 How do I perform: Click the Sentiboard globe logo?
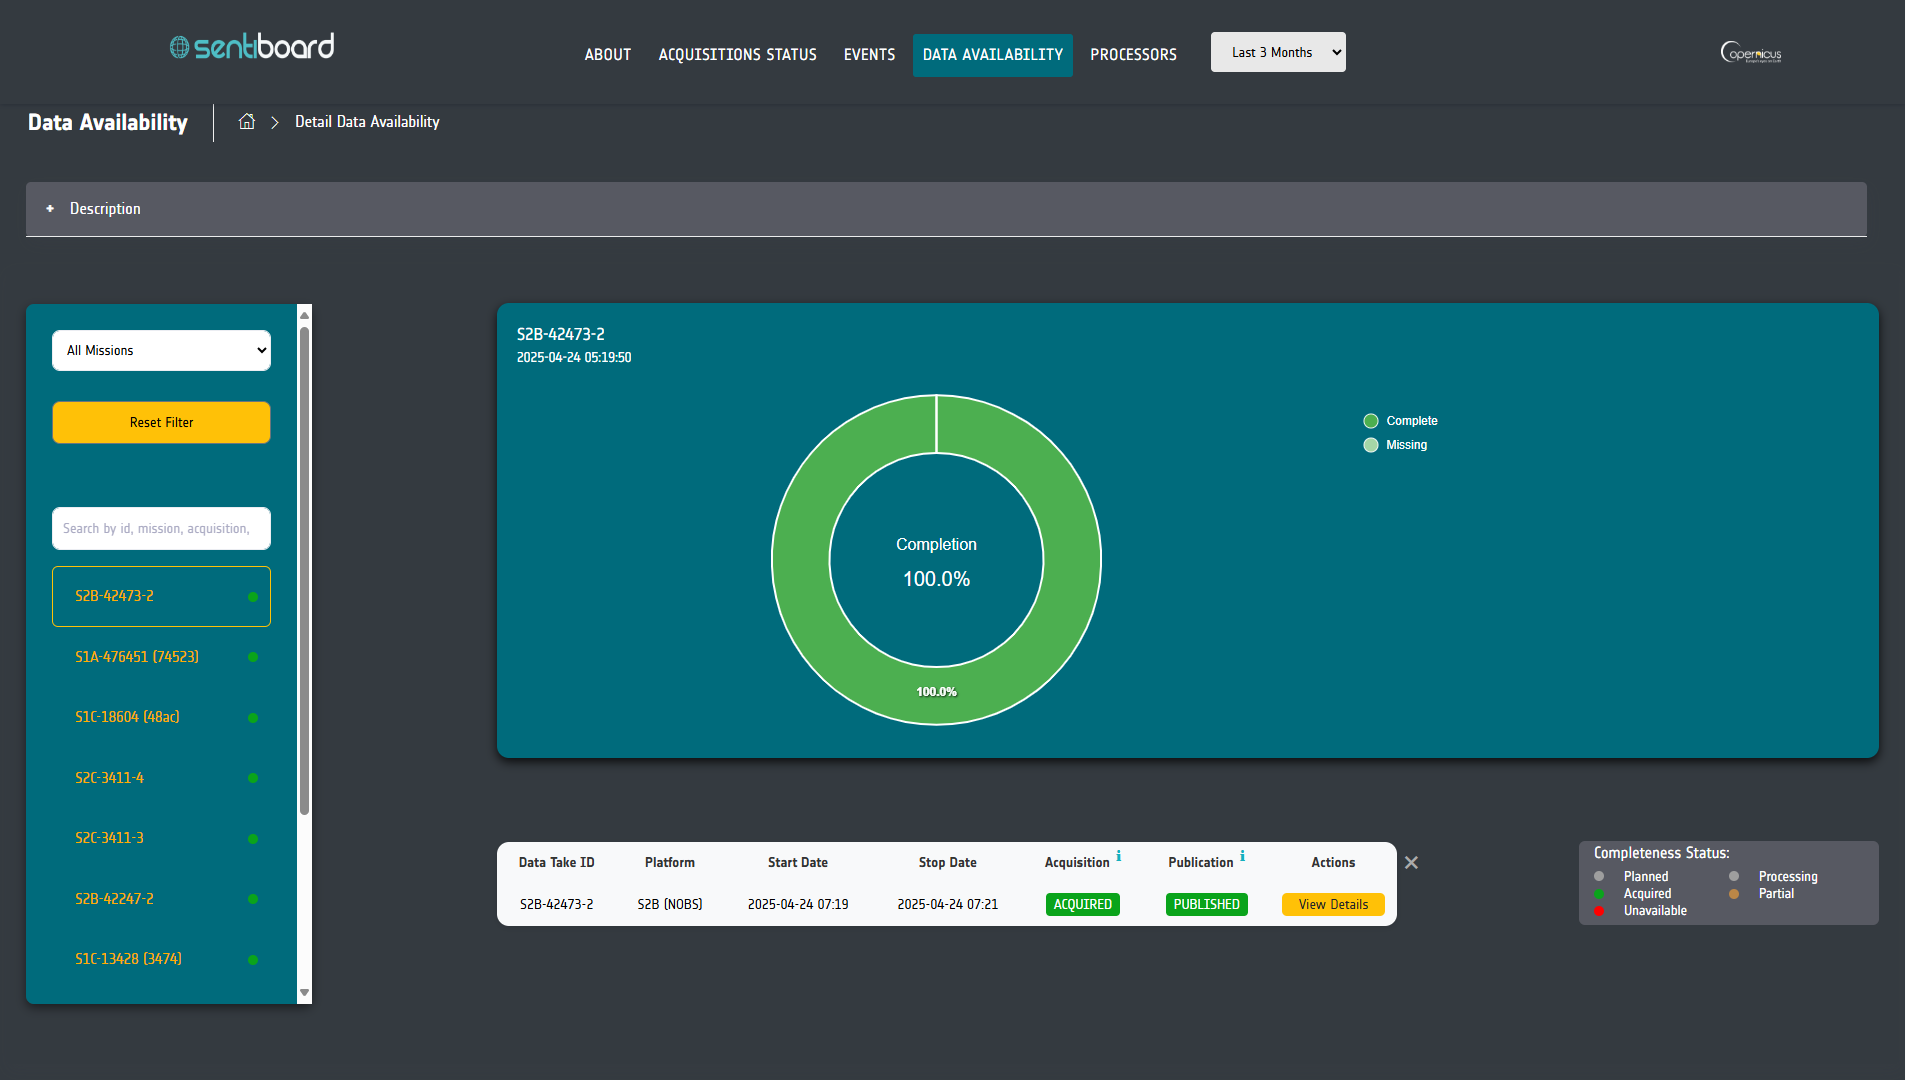[180, 47]
